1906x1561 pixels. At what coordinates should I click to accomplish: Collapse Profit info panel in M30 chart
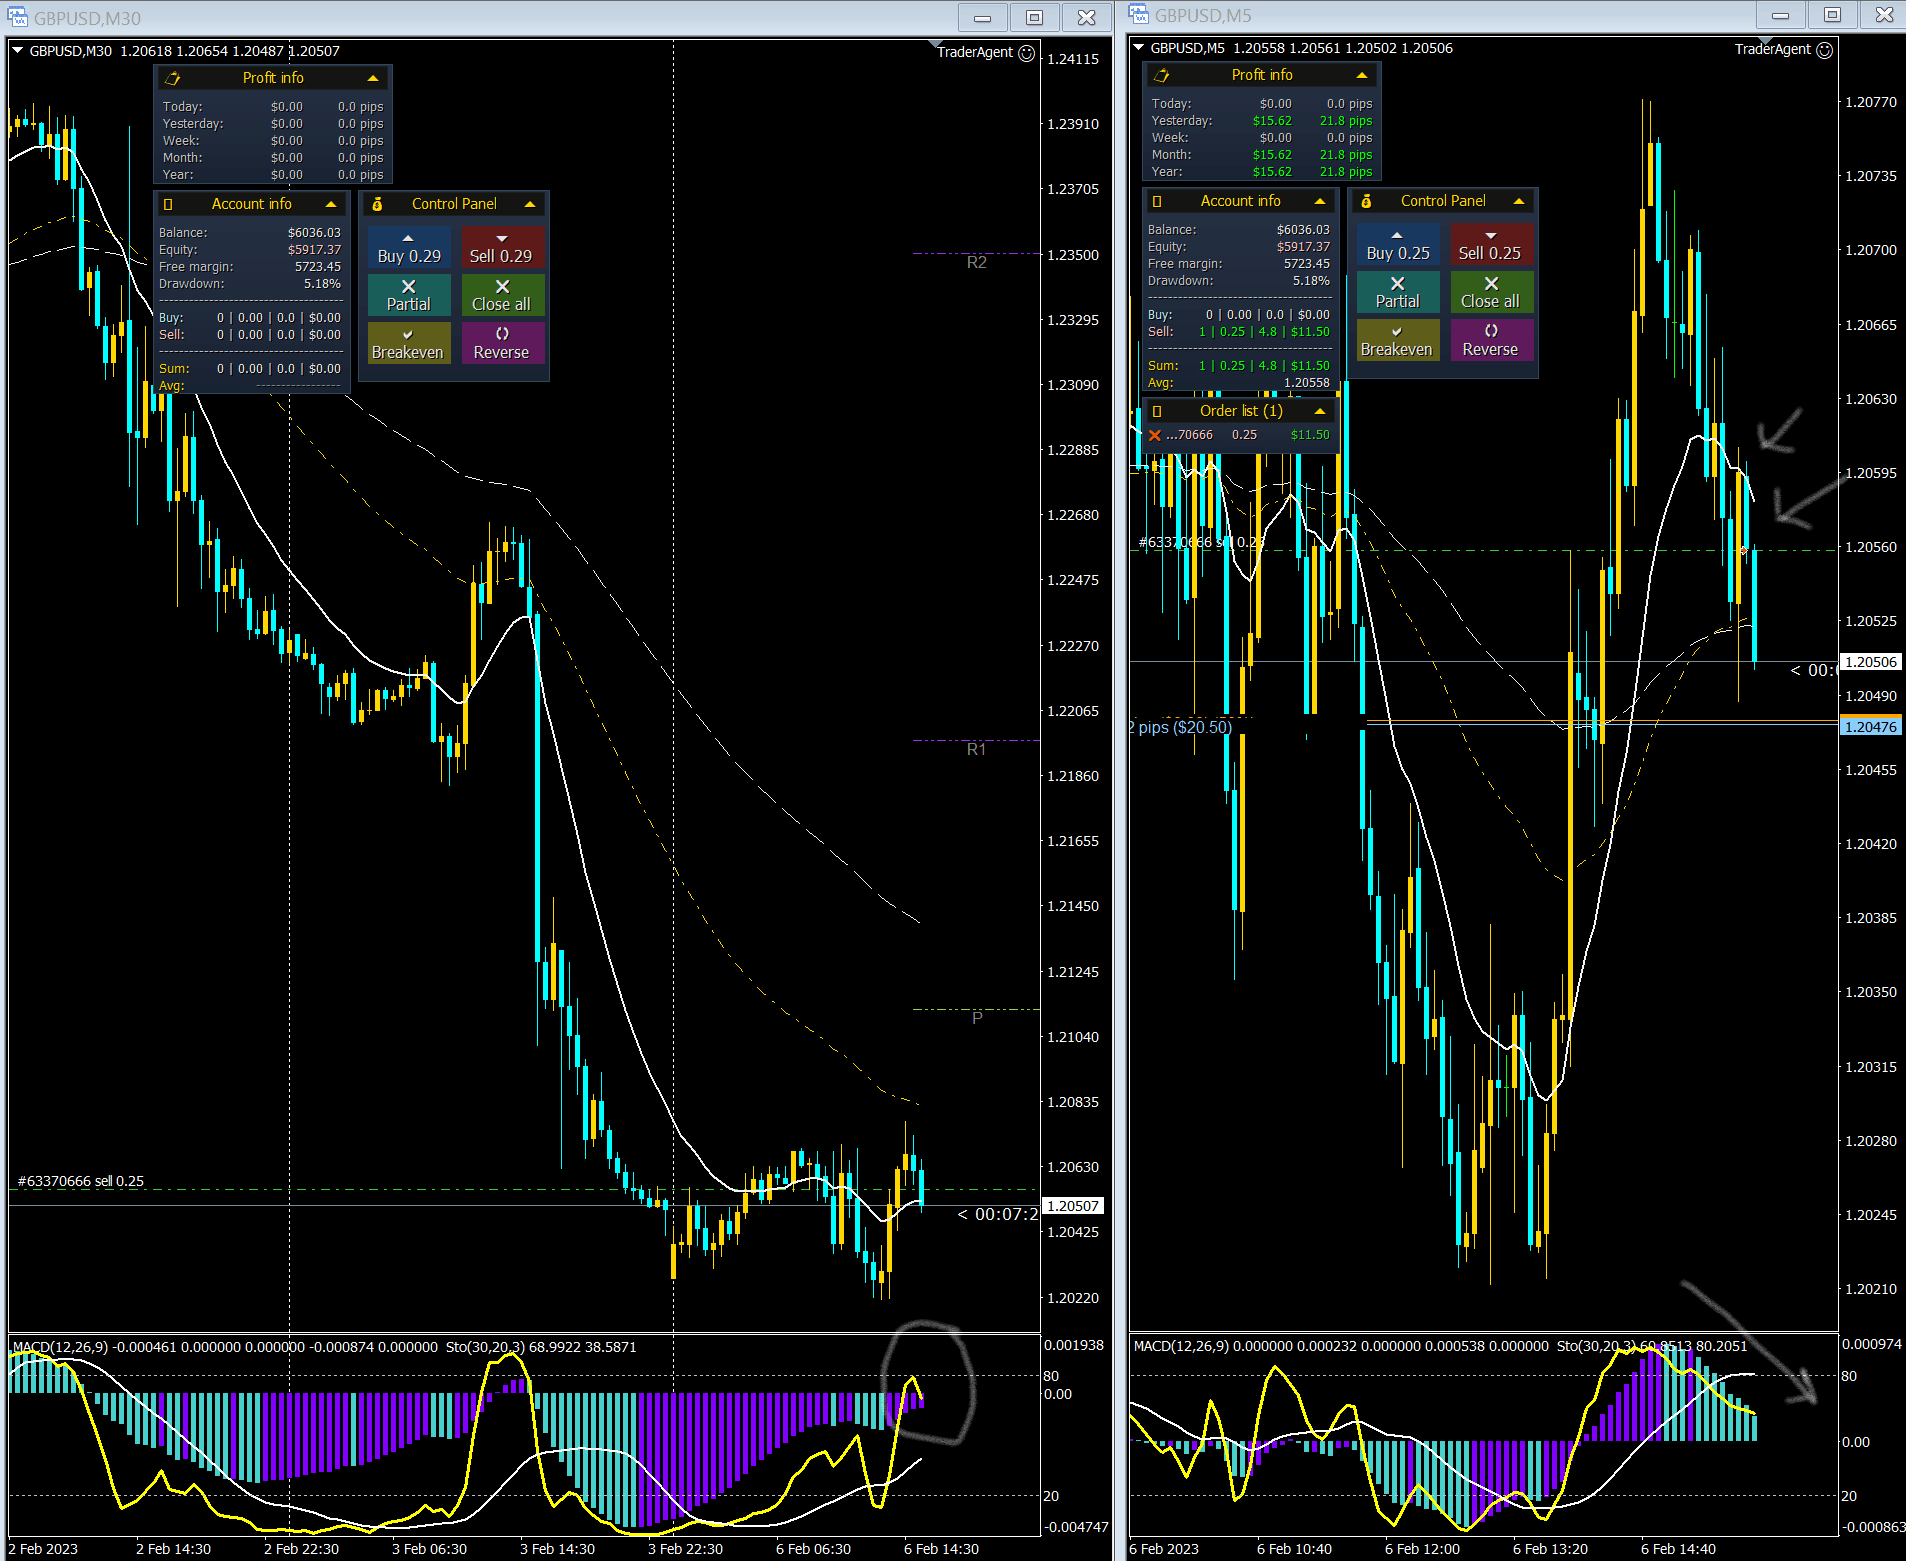pos(372,78)
